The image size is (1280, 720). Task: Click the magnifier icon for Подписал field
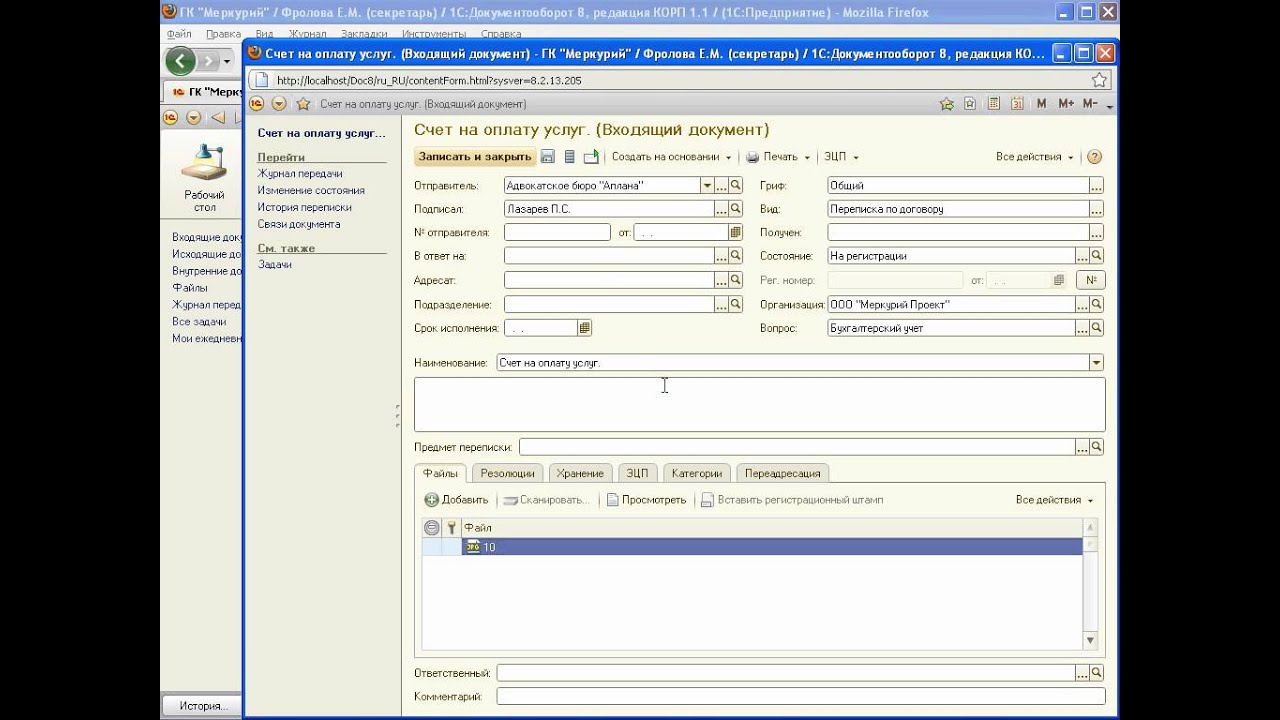point(736,209)
